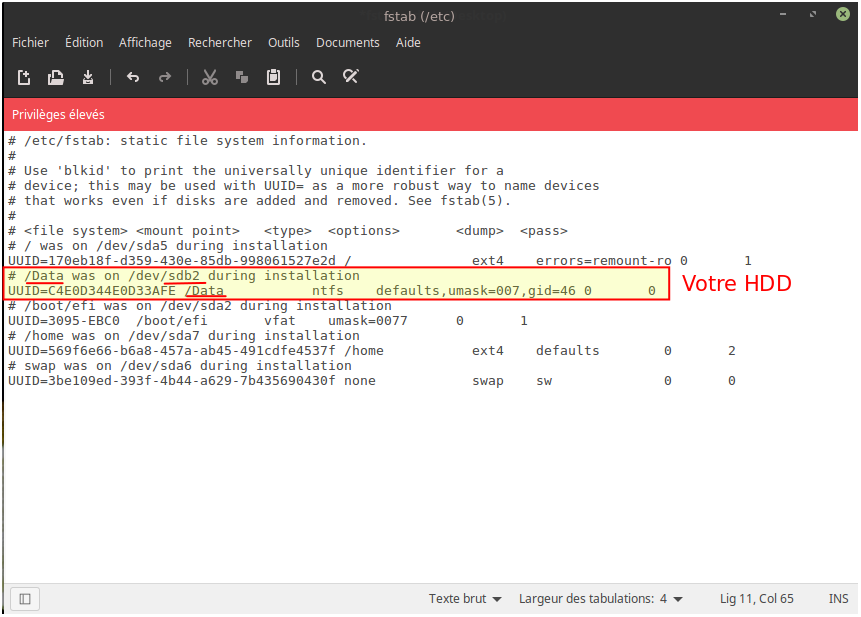Click 'sw' option in swap line
This screenshot has width=861, height=617.
point(544,381)
